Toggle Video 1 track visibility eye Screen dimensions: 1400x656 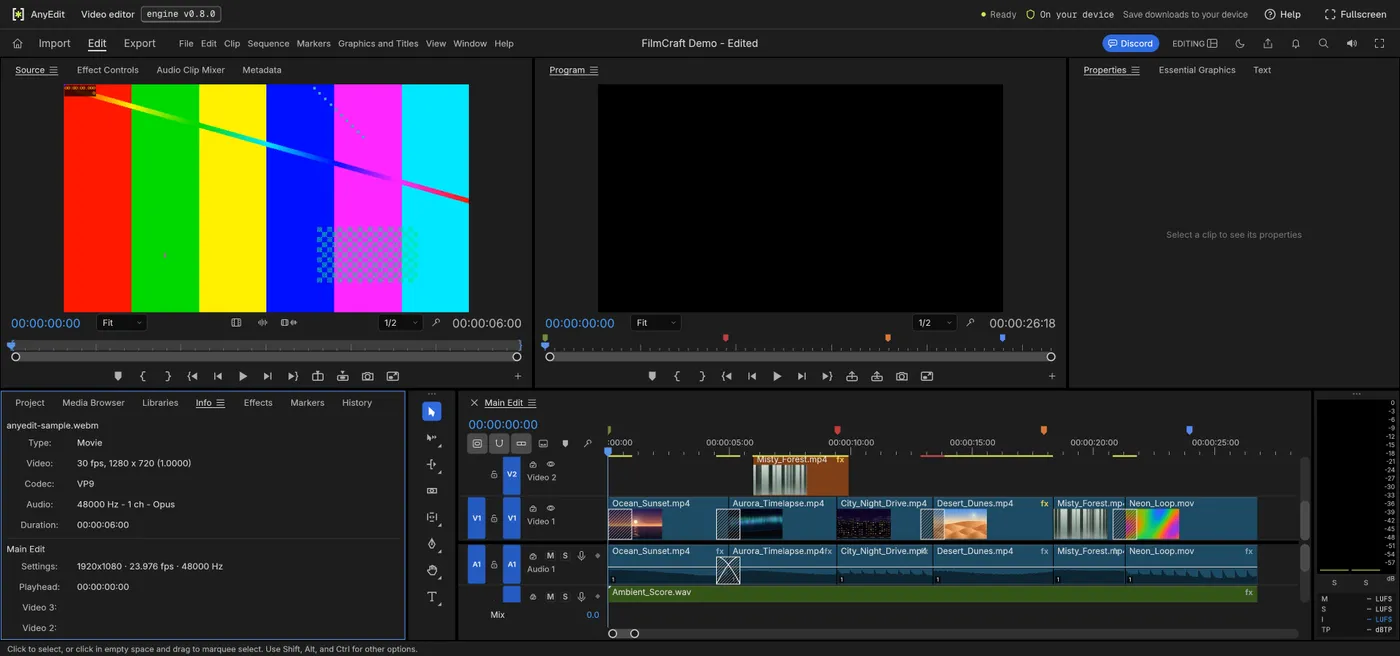coord(550,508)
